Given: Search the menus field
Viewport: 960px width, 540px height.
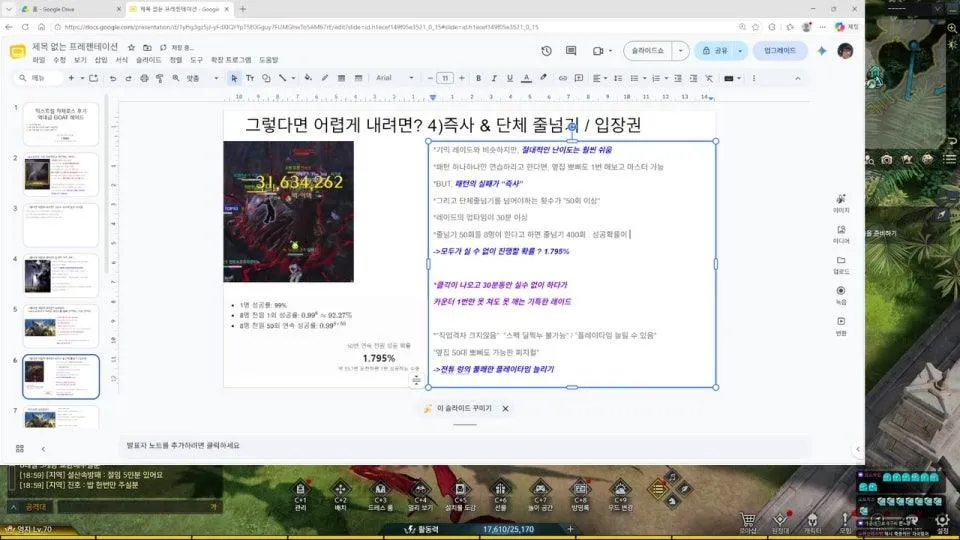Looking at the screenshot, I should [40, 78].
